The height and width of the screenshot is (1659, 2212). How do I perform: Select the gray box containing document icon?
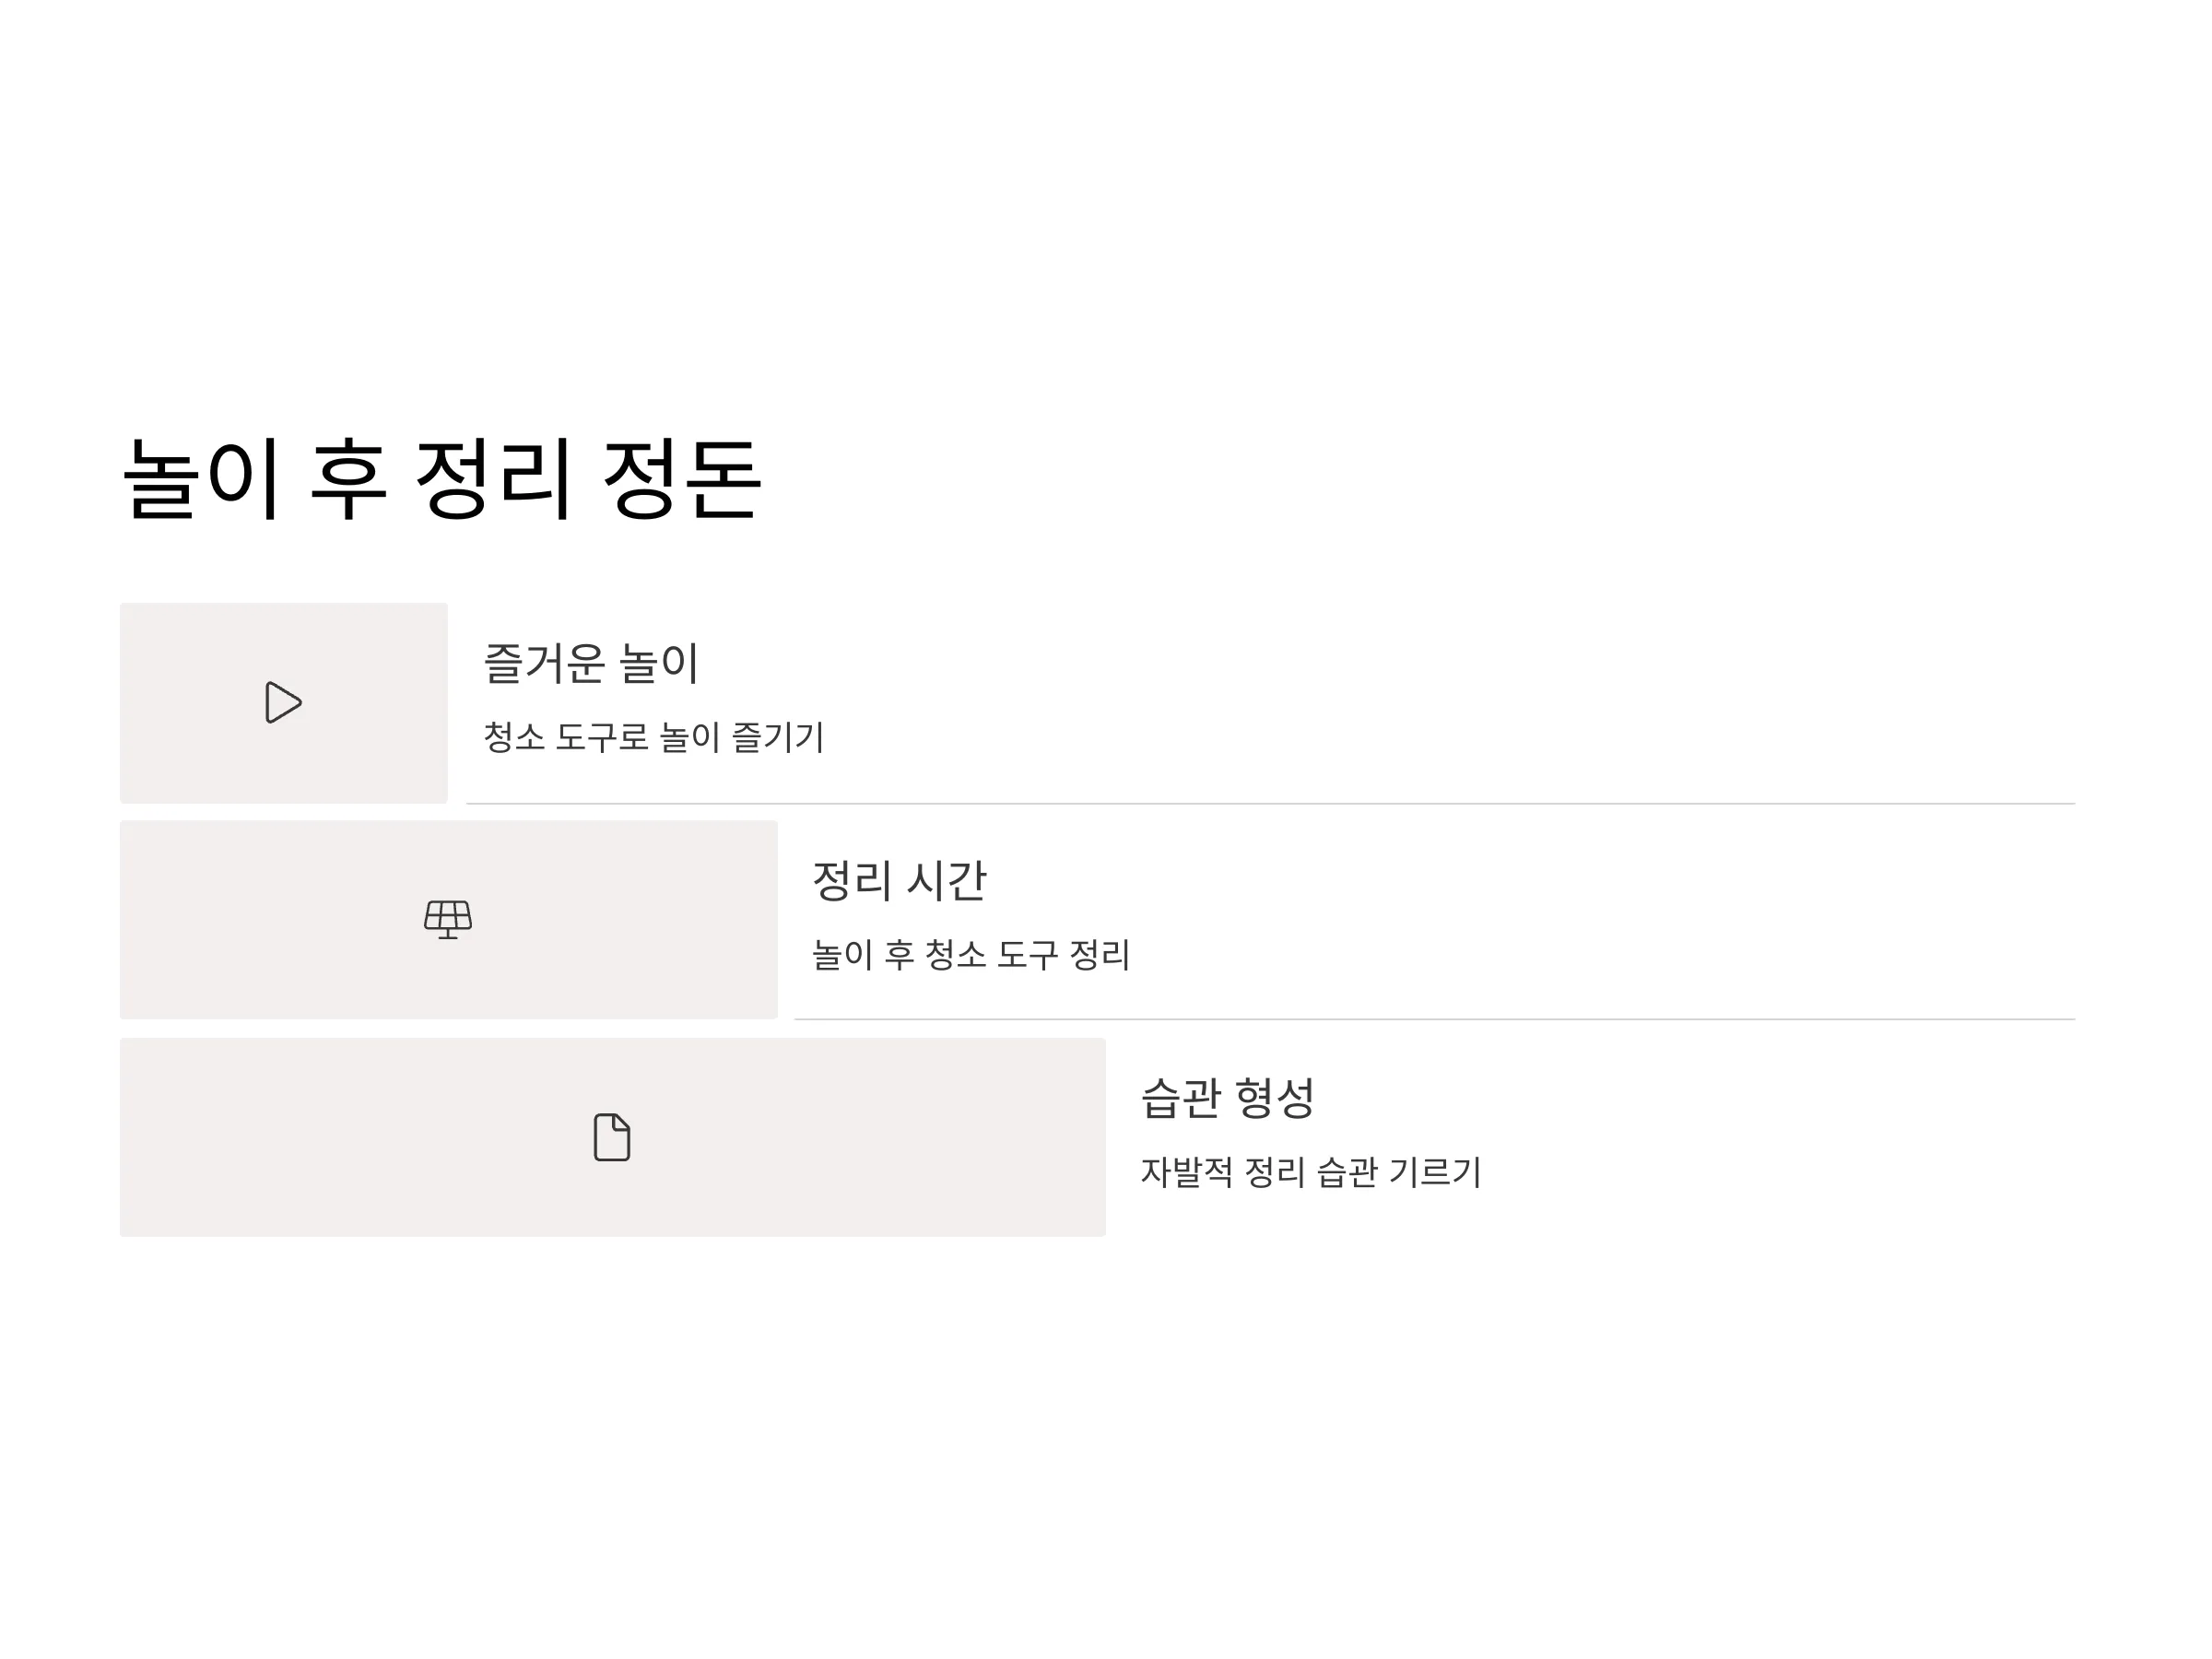[x=613, y=1137]
